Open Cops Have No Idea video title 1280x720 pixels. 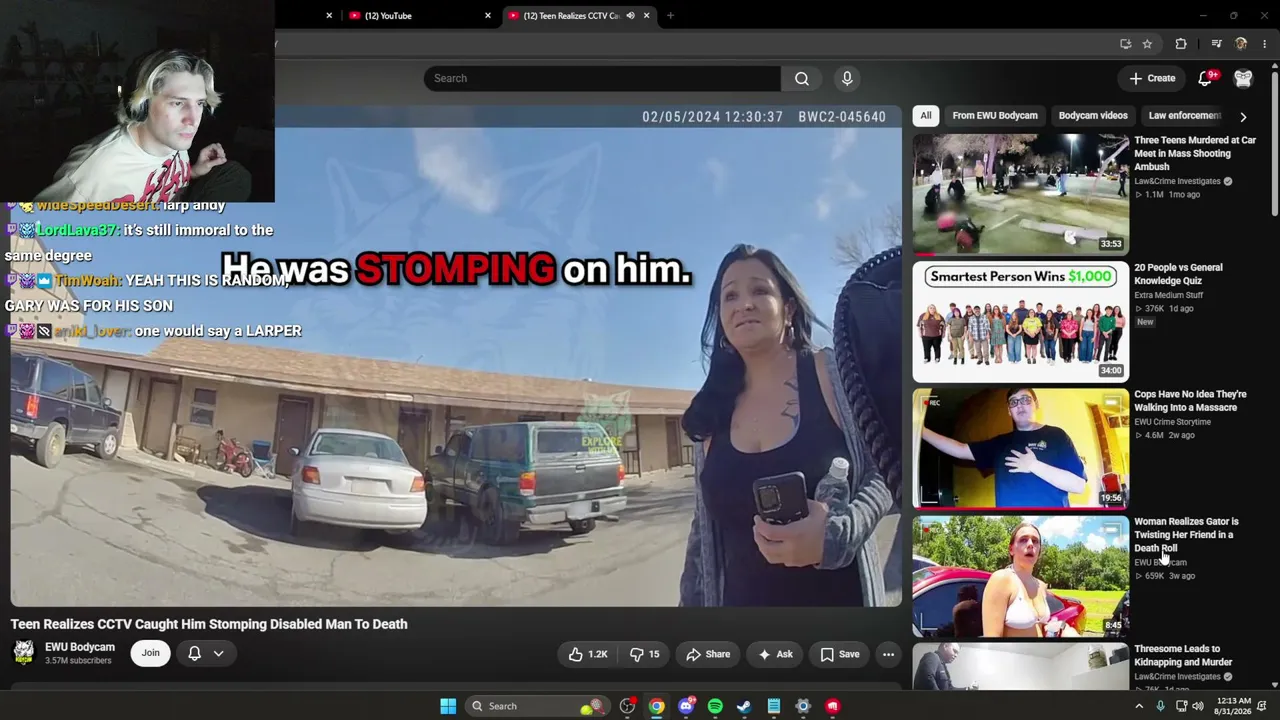[x=1190, y=401]
